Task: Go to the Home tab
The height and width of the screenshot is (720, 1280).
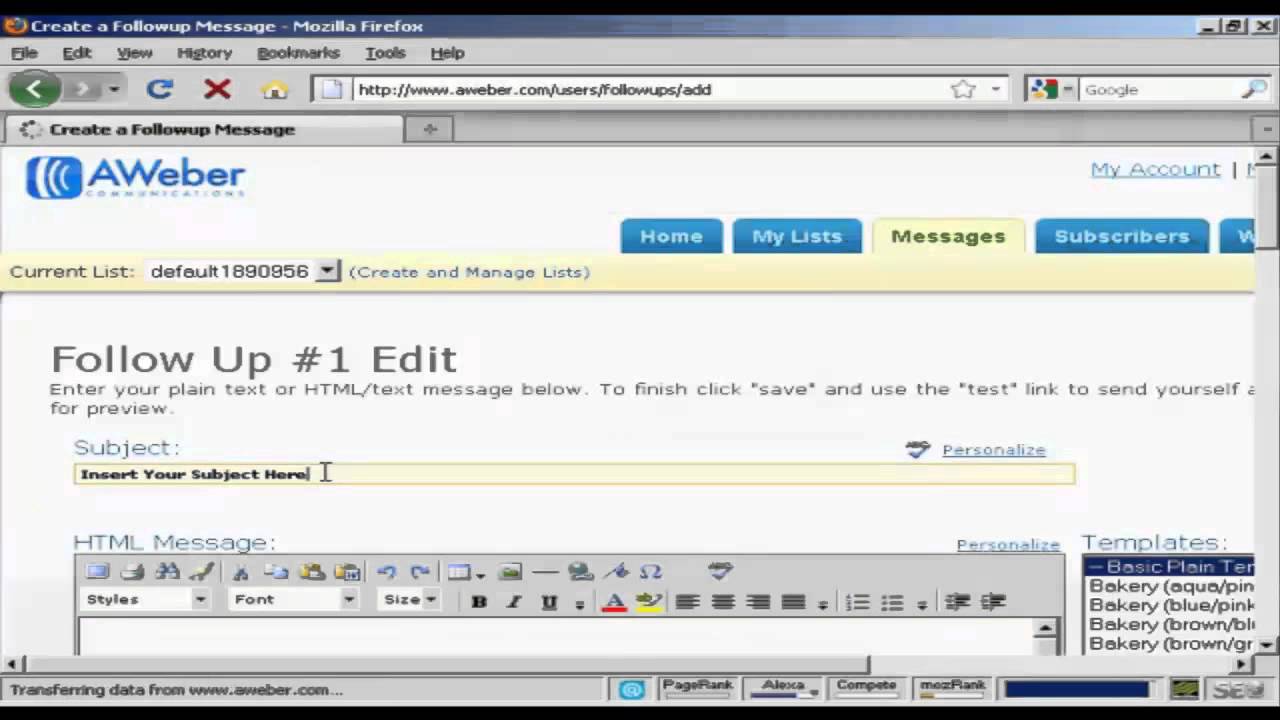Action: (x=671, y=236)
